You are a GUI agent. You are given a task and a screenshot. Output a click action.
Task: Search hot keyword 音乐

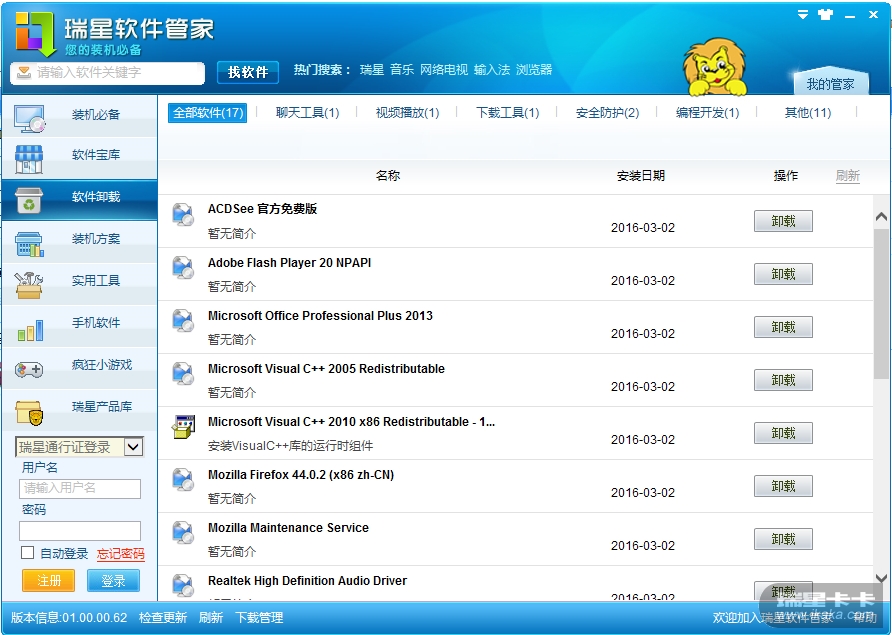point(402,69)
